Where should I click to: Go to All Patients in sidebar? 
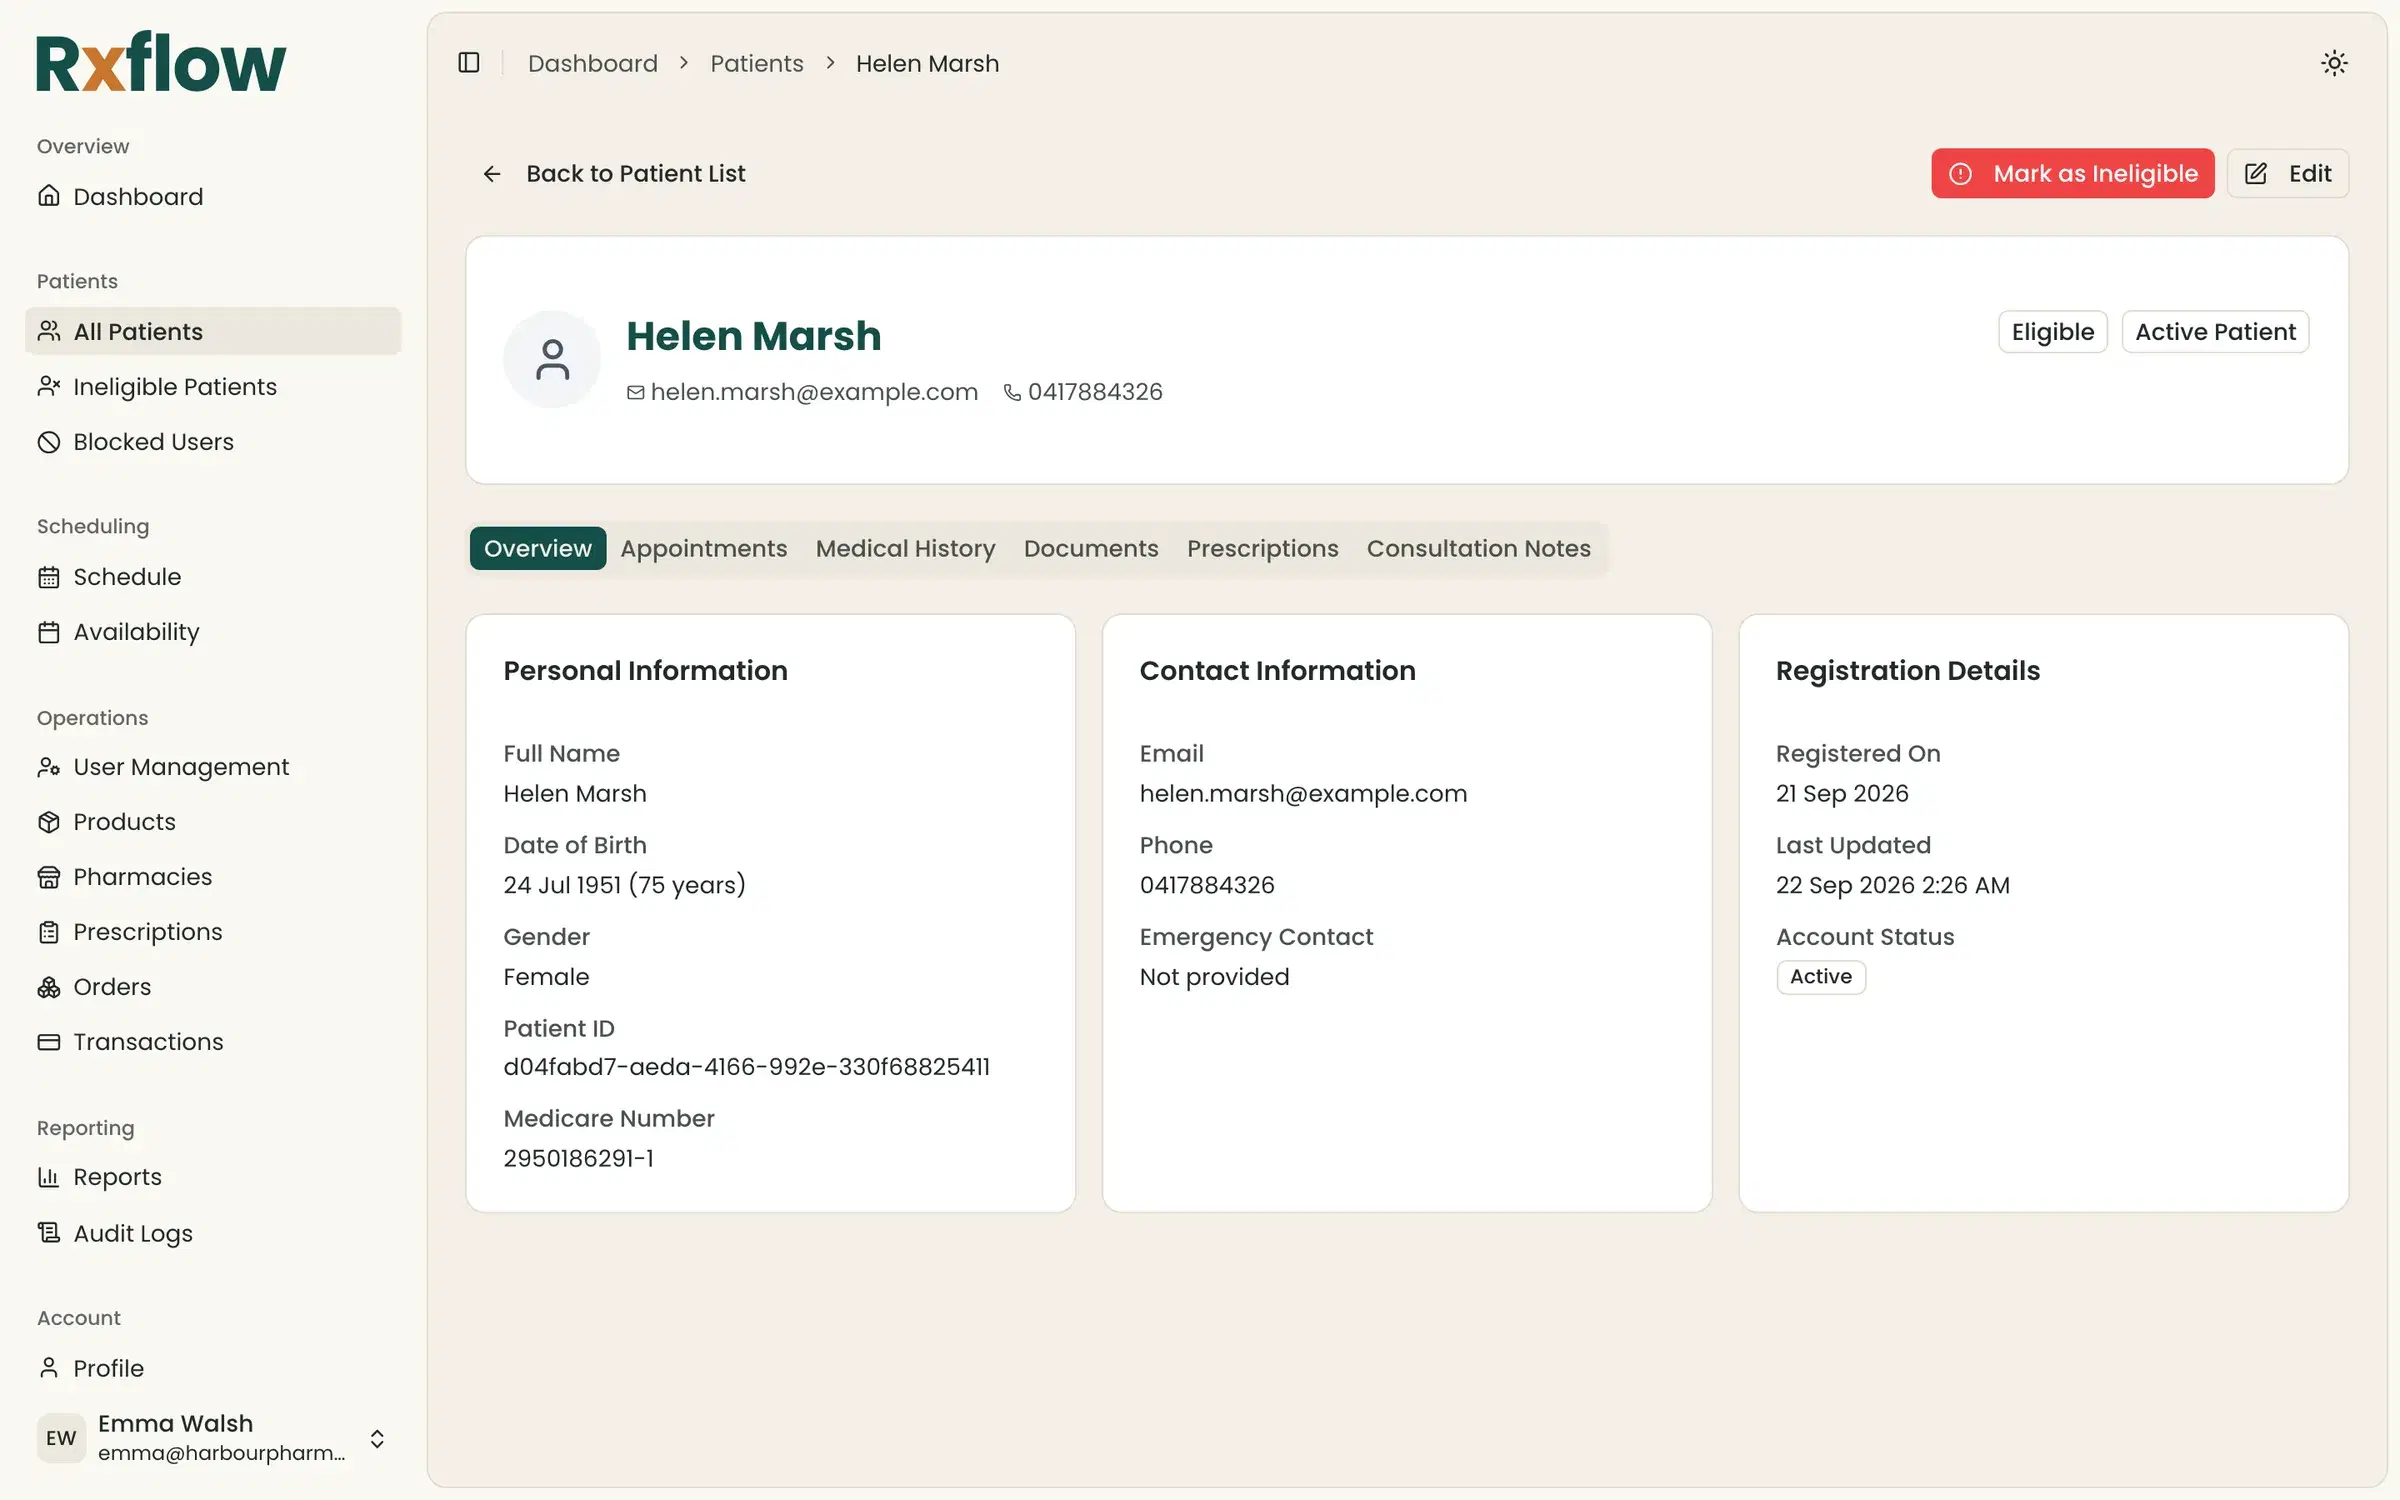click(213, 331)
